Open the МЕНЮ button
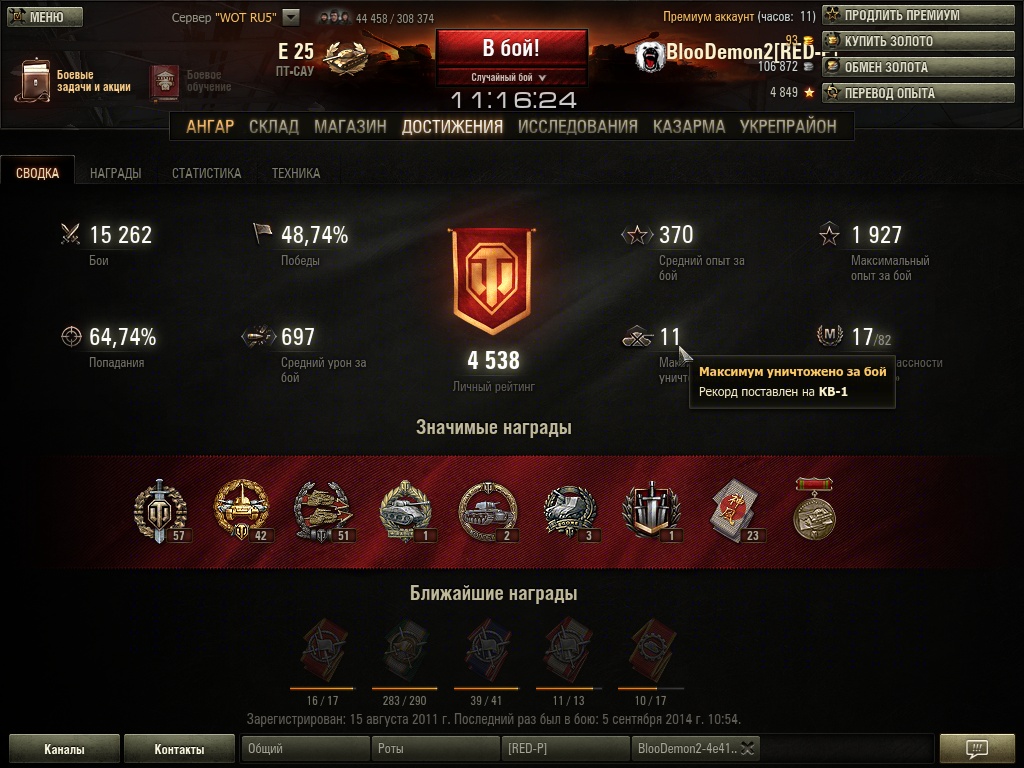The width and height of the screenshot is (1024, 768). 45,16
